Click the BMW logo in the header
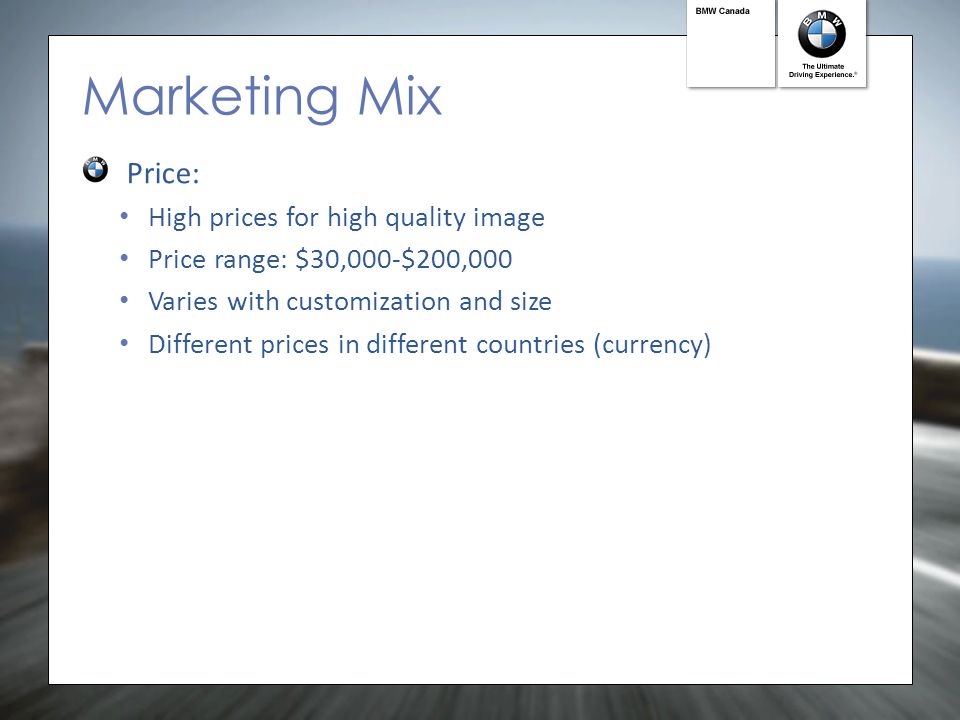Viewport: 960px width, 720px height. coord(822,34)
